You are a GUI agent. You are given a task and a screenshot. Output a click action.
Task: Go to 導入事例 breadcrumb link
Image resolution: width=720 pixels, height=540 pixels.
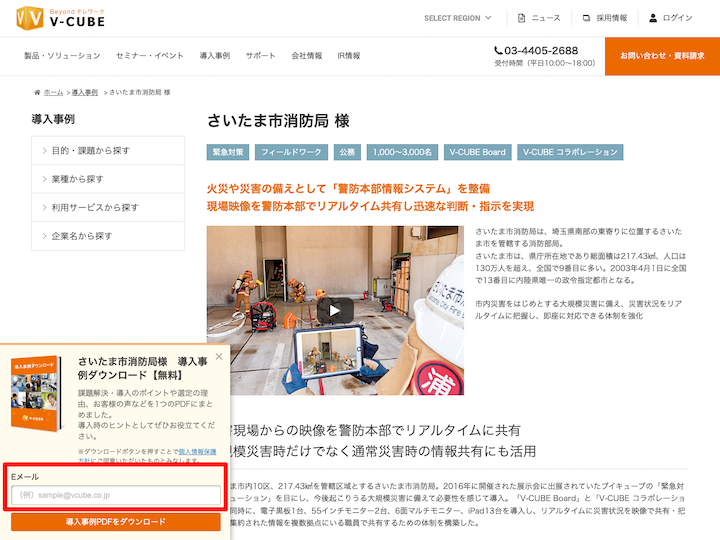tap(84, 92)
